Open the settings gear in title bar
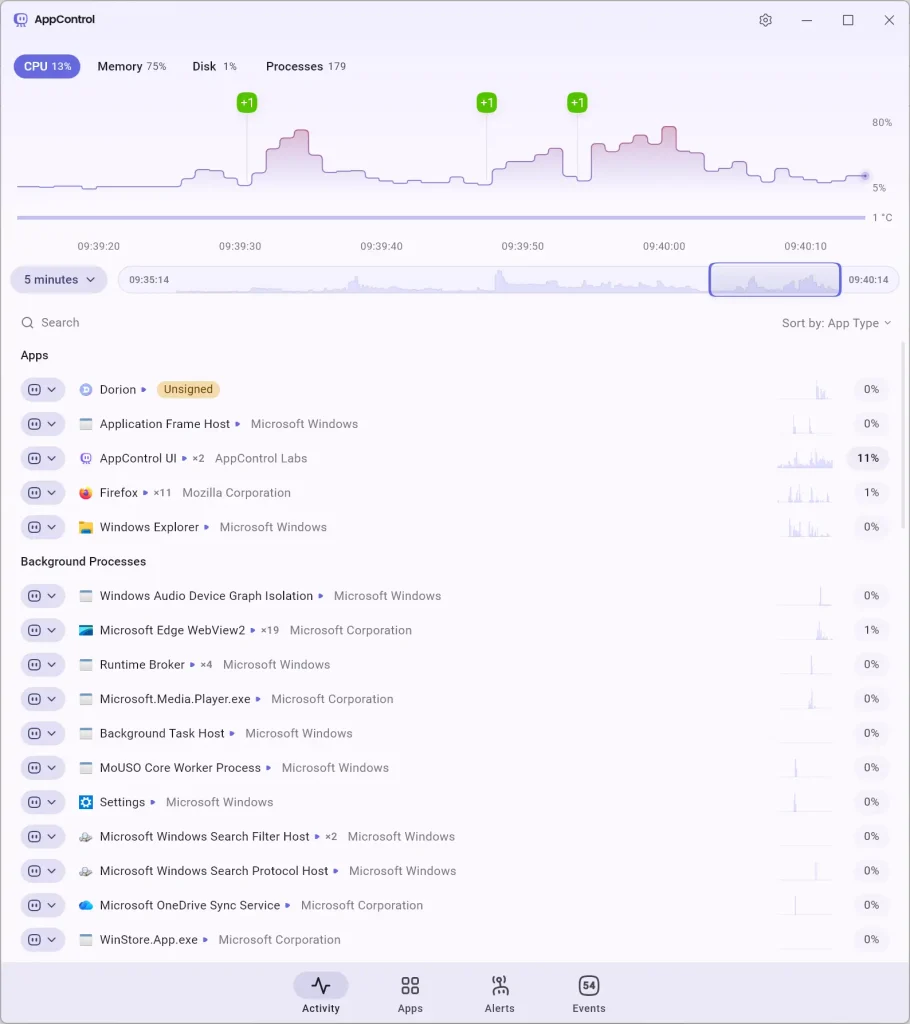 pyautogui.click(x=766, y=20)
